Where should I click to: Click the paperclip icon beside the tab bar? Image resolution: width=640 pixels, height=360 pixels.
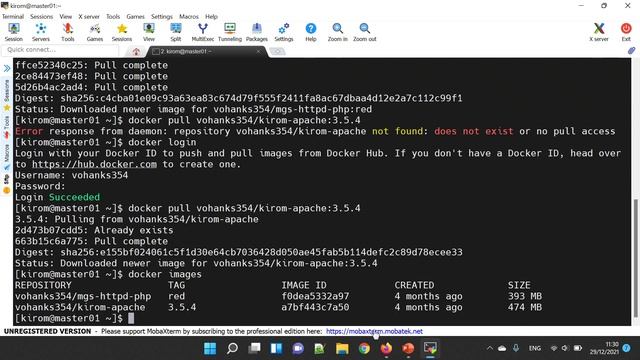point(631,51)
